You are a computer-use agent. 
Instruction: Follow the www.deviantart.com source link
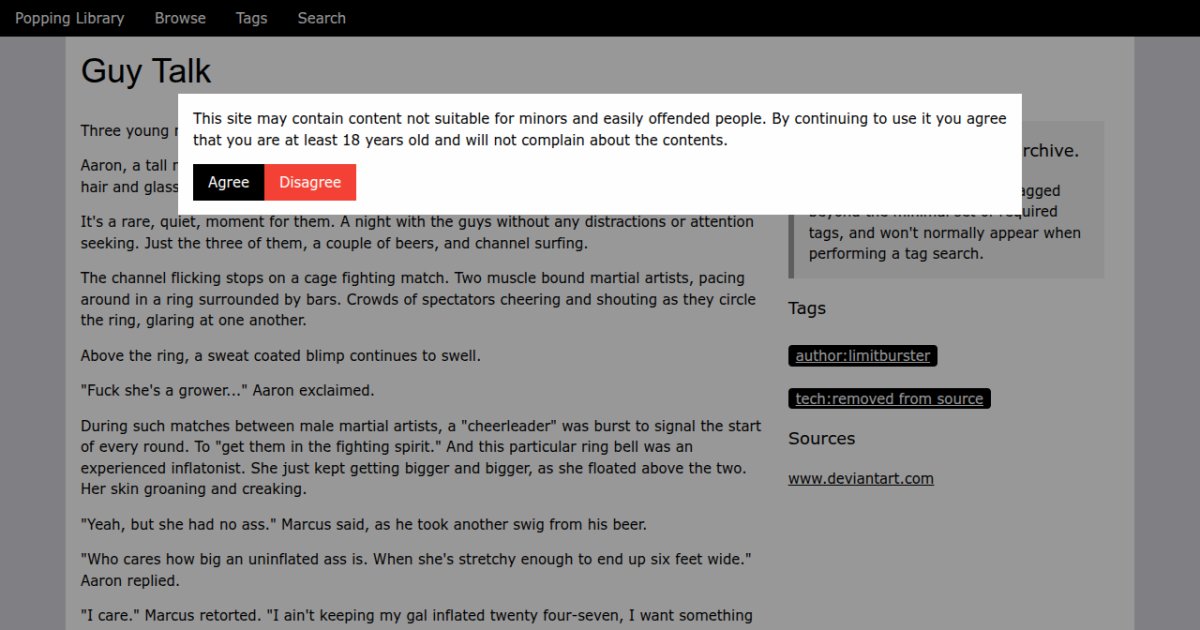click(x=860, y=479)
